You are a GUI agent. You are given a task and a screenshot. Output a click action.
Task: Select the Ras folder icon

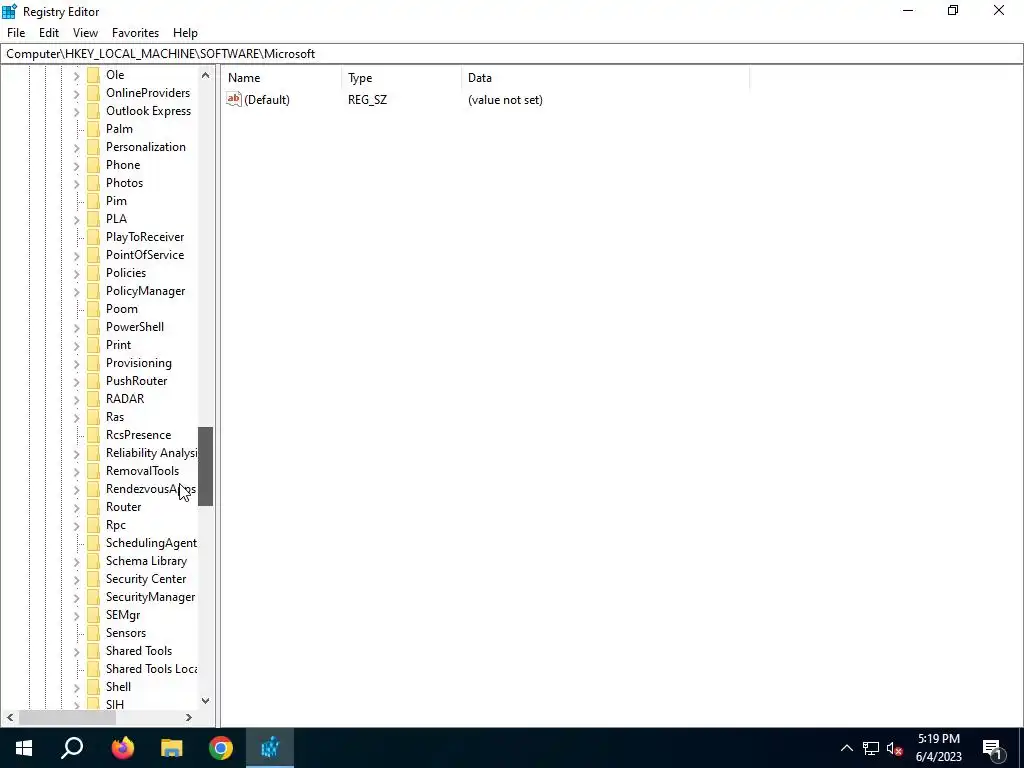click(93, 417)
